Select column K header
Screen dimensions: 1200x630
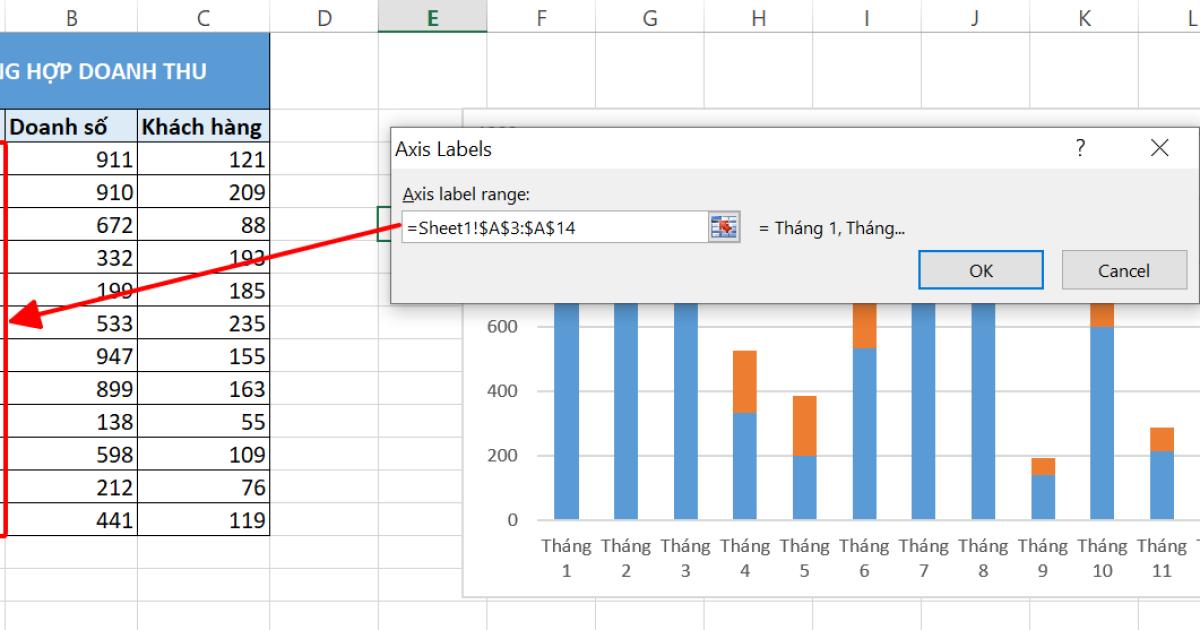pyautogui.click(x=1084, y=17)
